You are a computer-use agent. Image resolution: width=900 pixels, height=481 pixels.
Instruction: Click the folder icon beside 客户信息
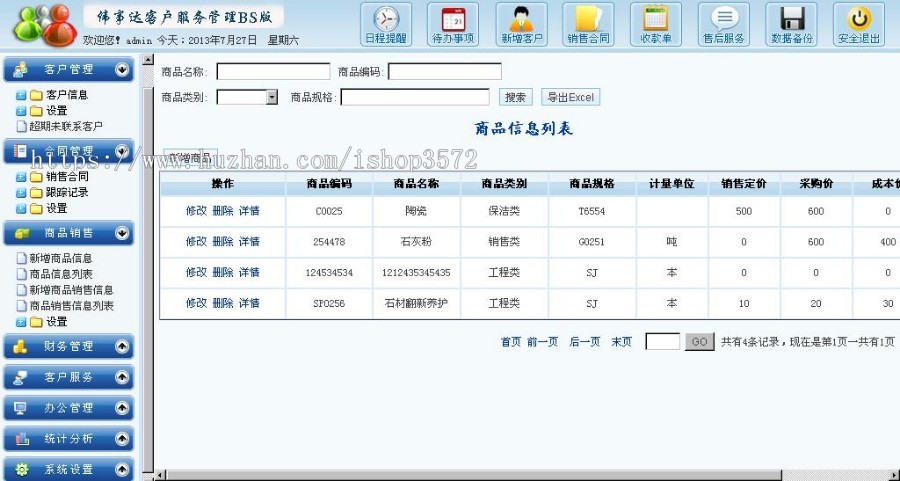tap(36, 95)
